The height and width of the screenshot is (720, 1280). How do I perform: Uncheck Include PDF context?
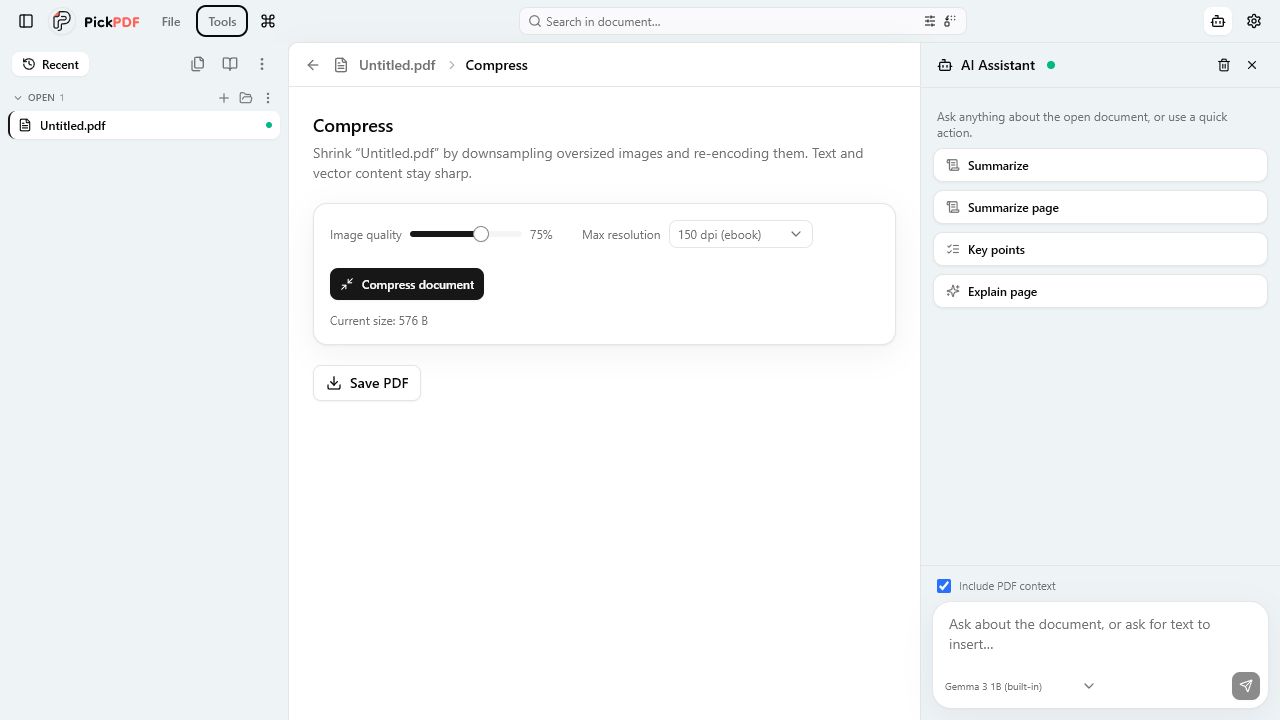coord(944,586)
